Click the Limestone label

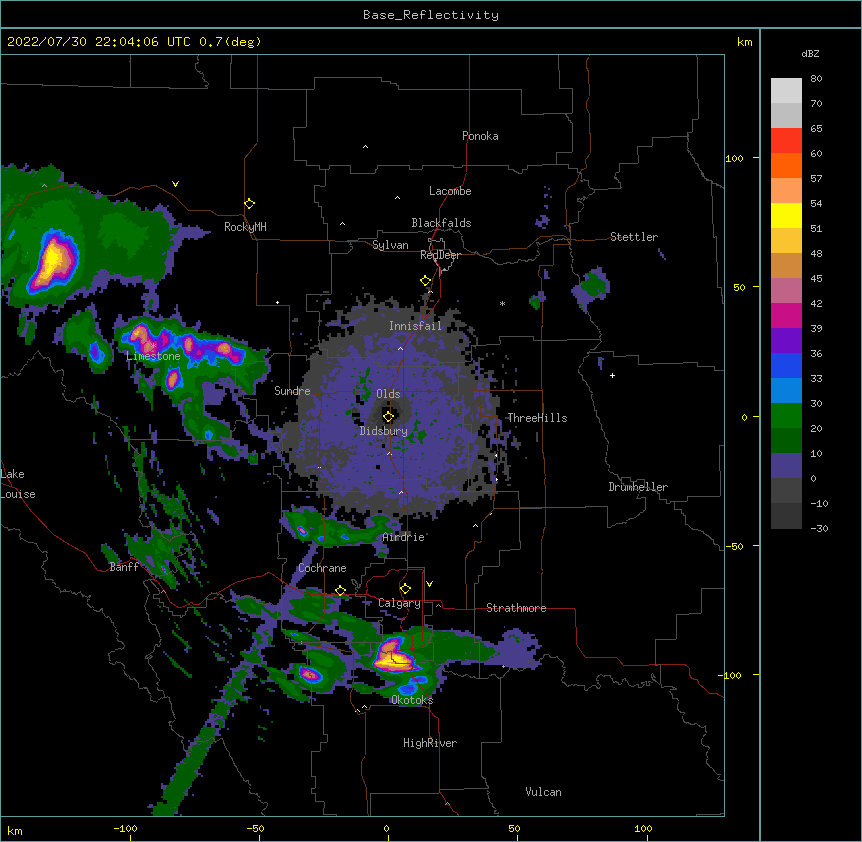(x=153, y=356)
